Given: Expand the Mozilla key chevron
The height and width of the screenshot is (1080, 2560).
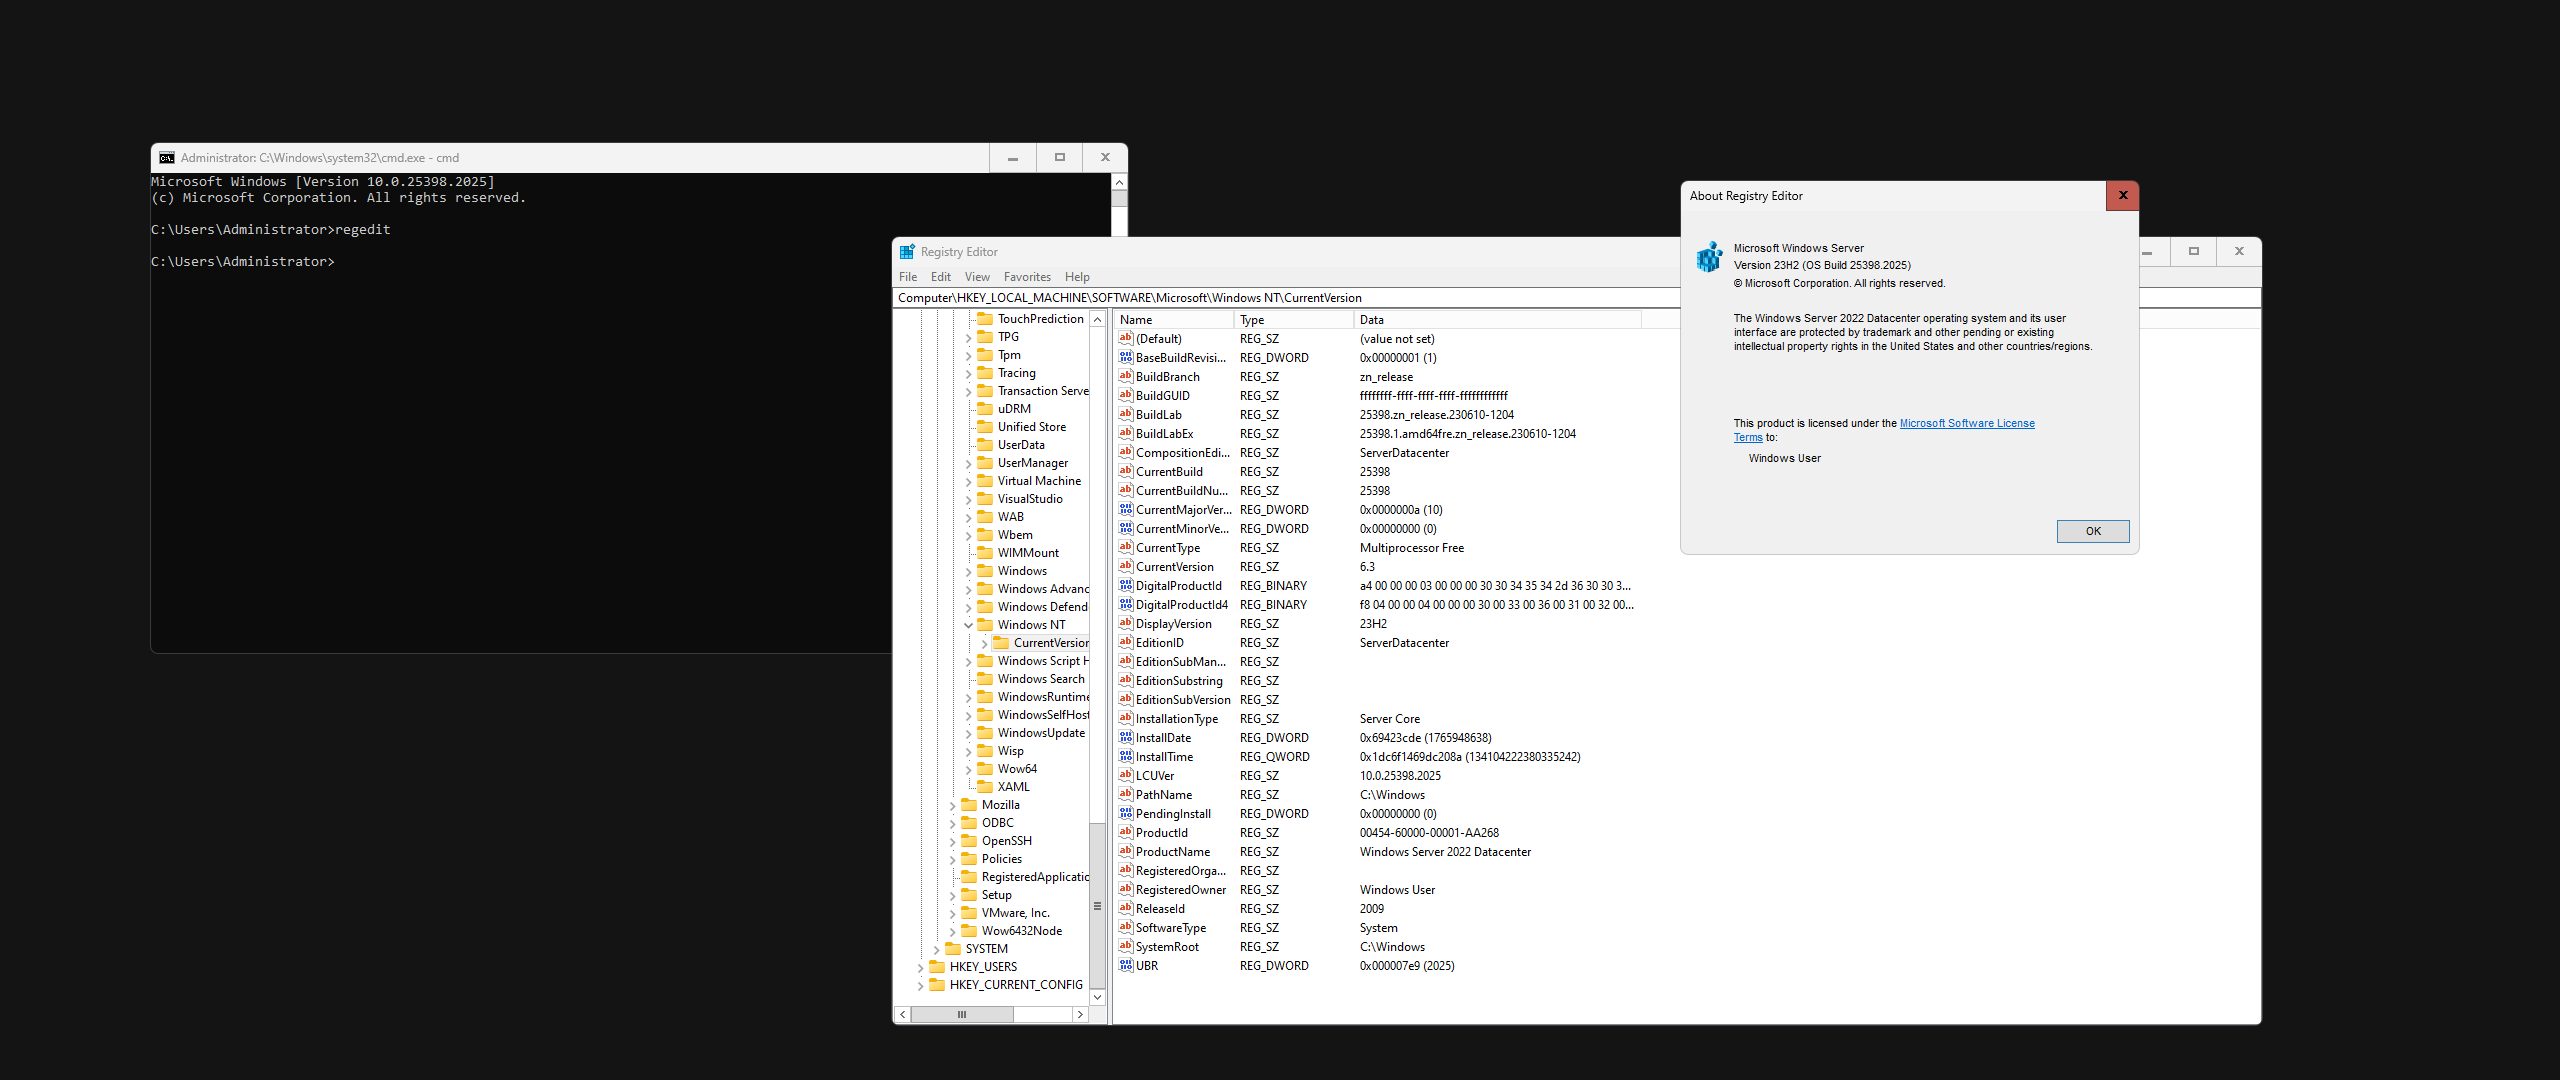Looking at the screenshot, I should (x=952, y=805).
